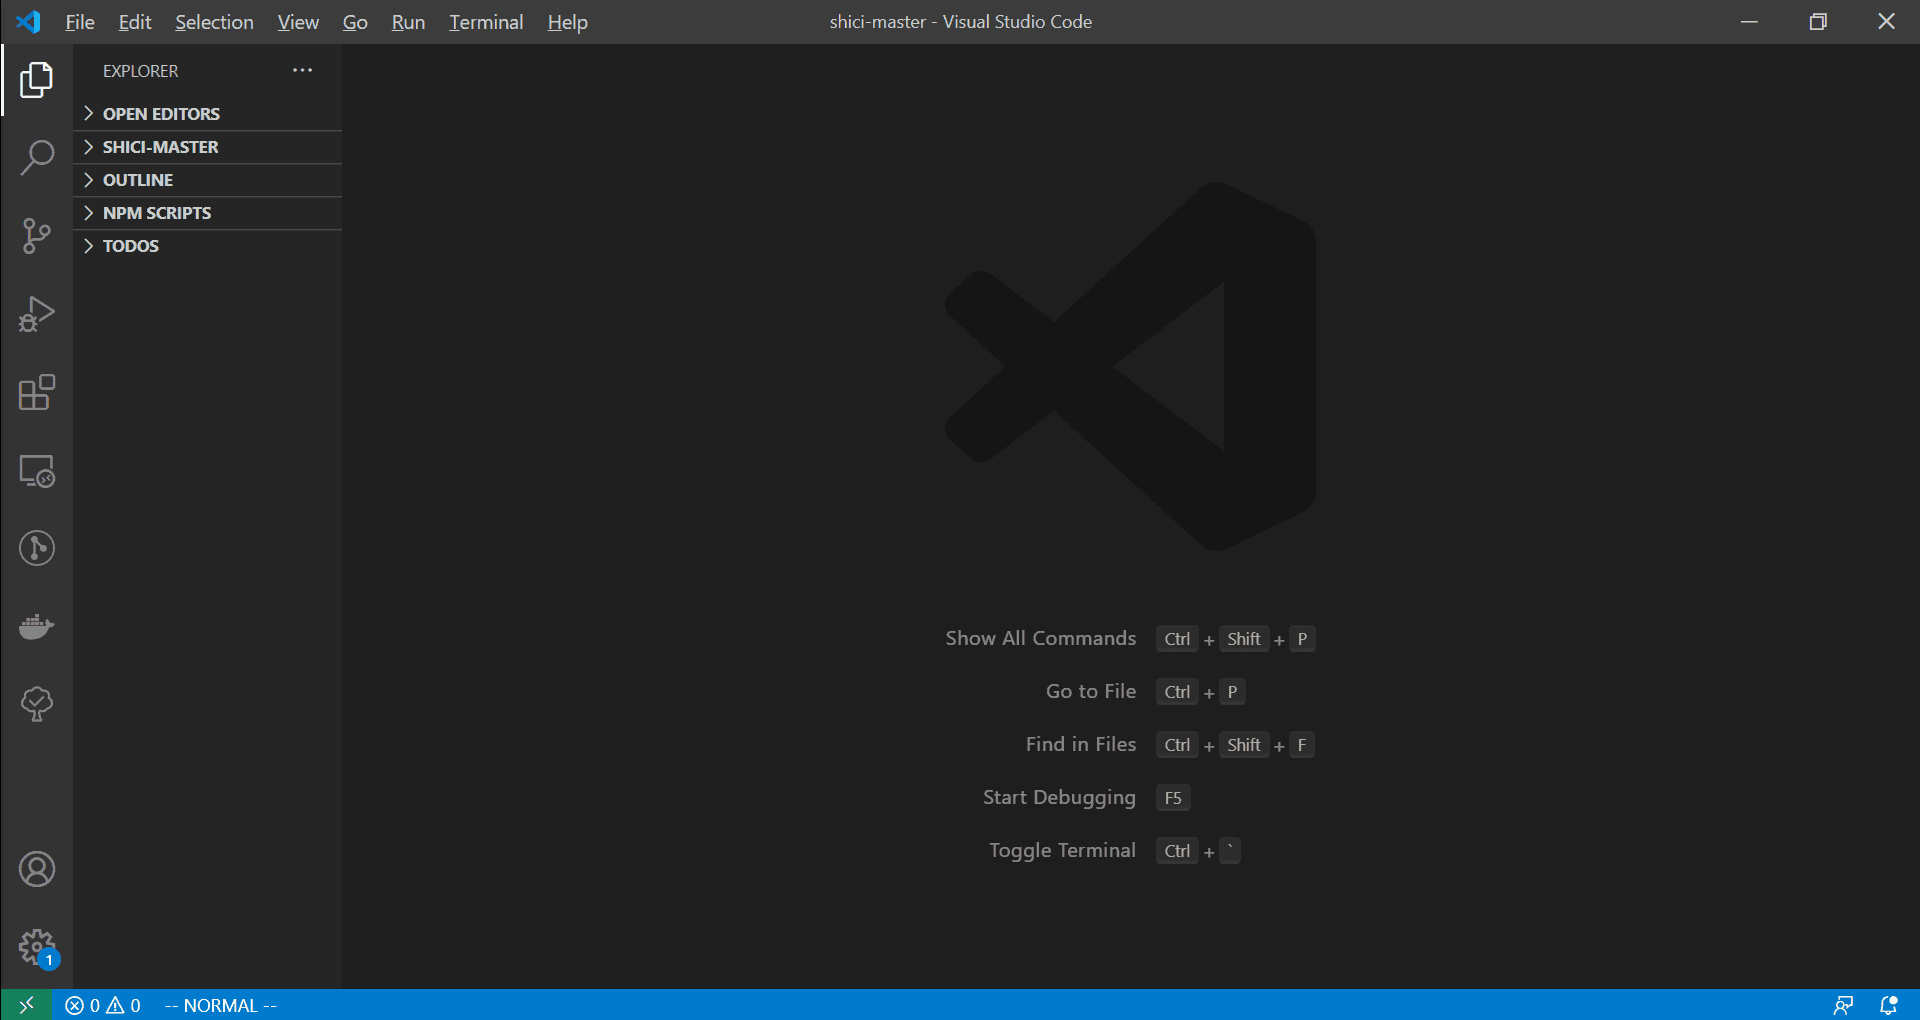Open the Go menu
The image size is (1920, 1020).
(x=355, y=22)
